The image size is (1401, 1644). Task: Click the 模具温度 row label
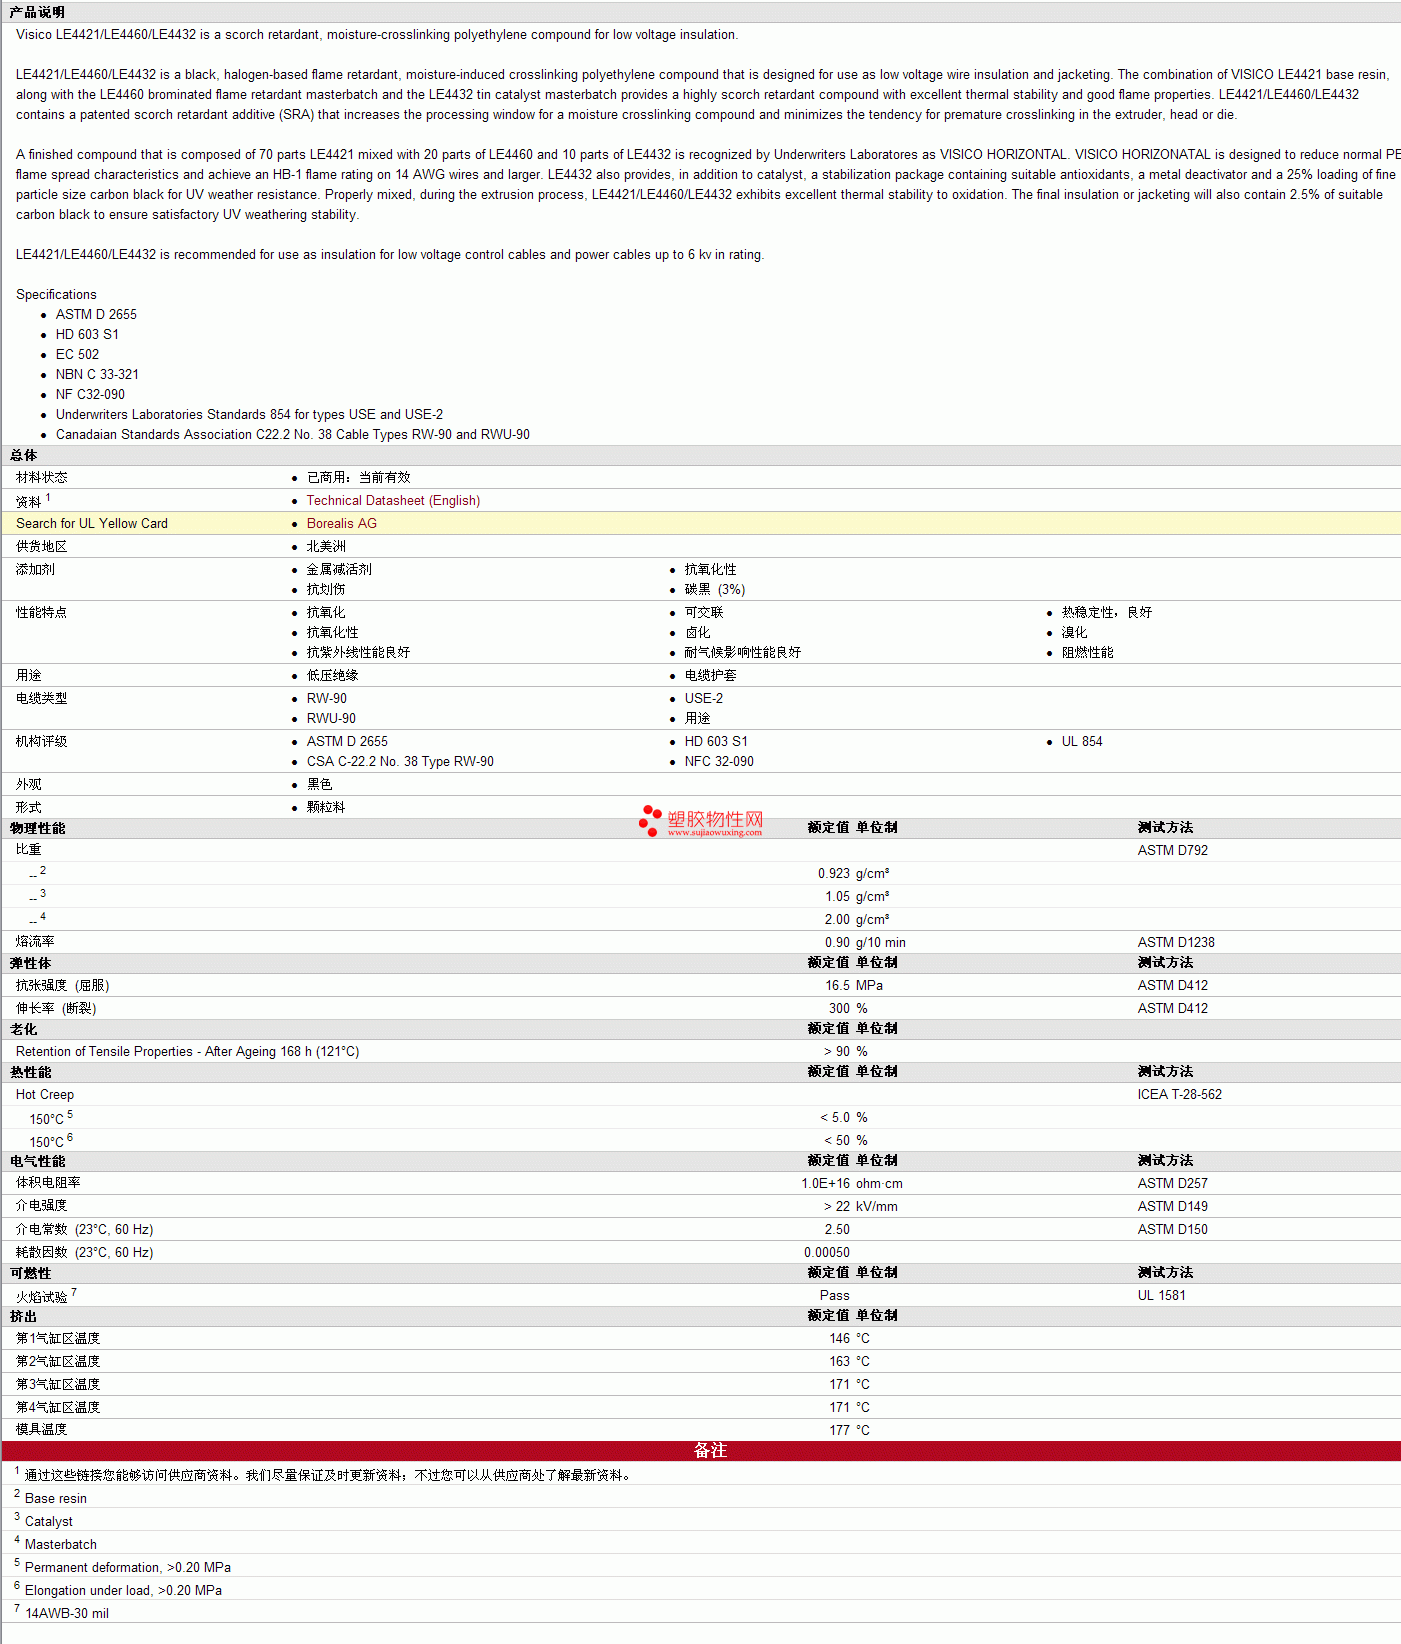(x=42, y=1430)
